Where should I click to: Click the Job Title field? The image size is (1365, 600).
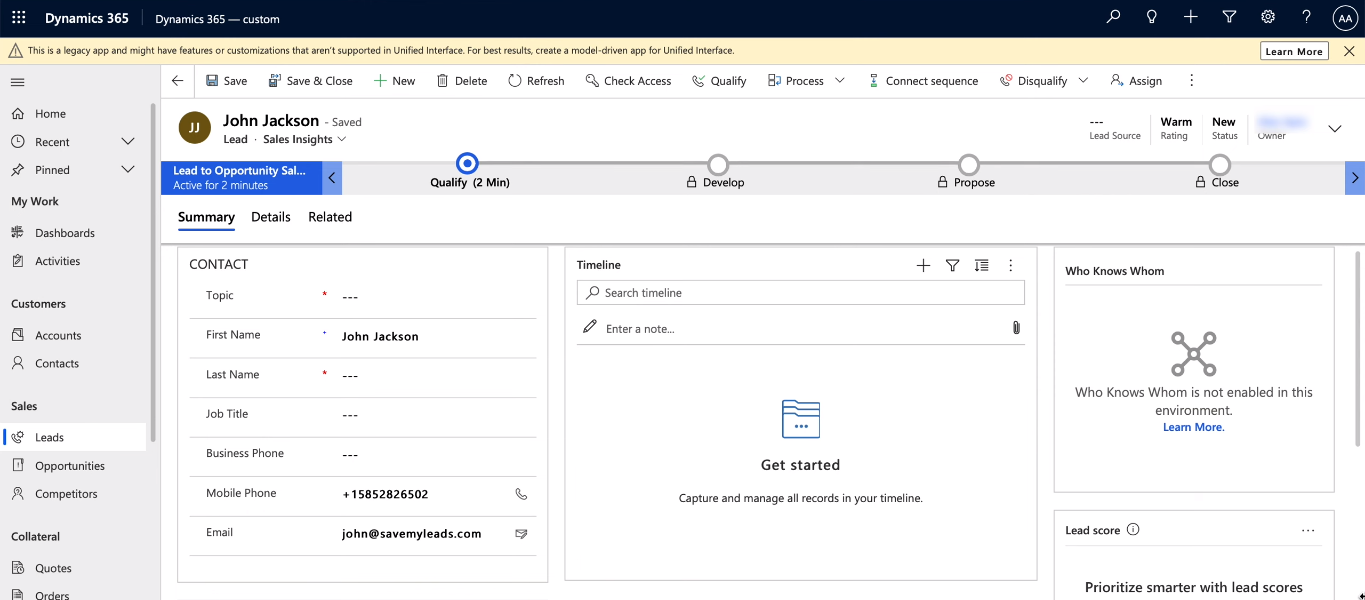[435, 415]
